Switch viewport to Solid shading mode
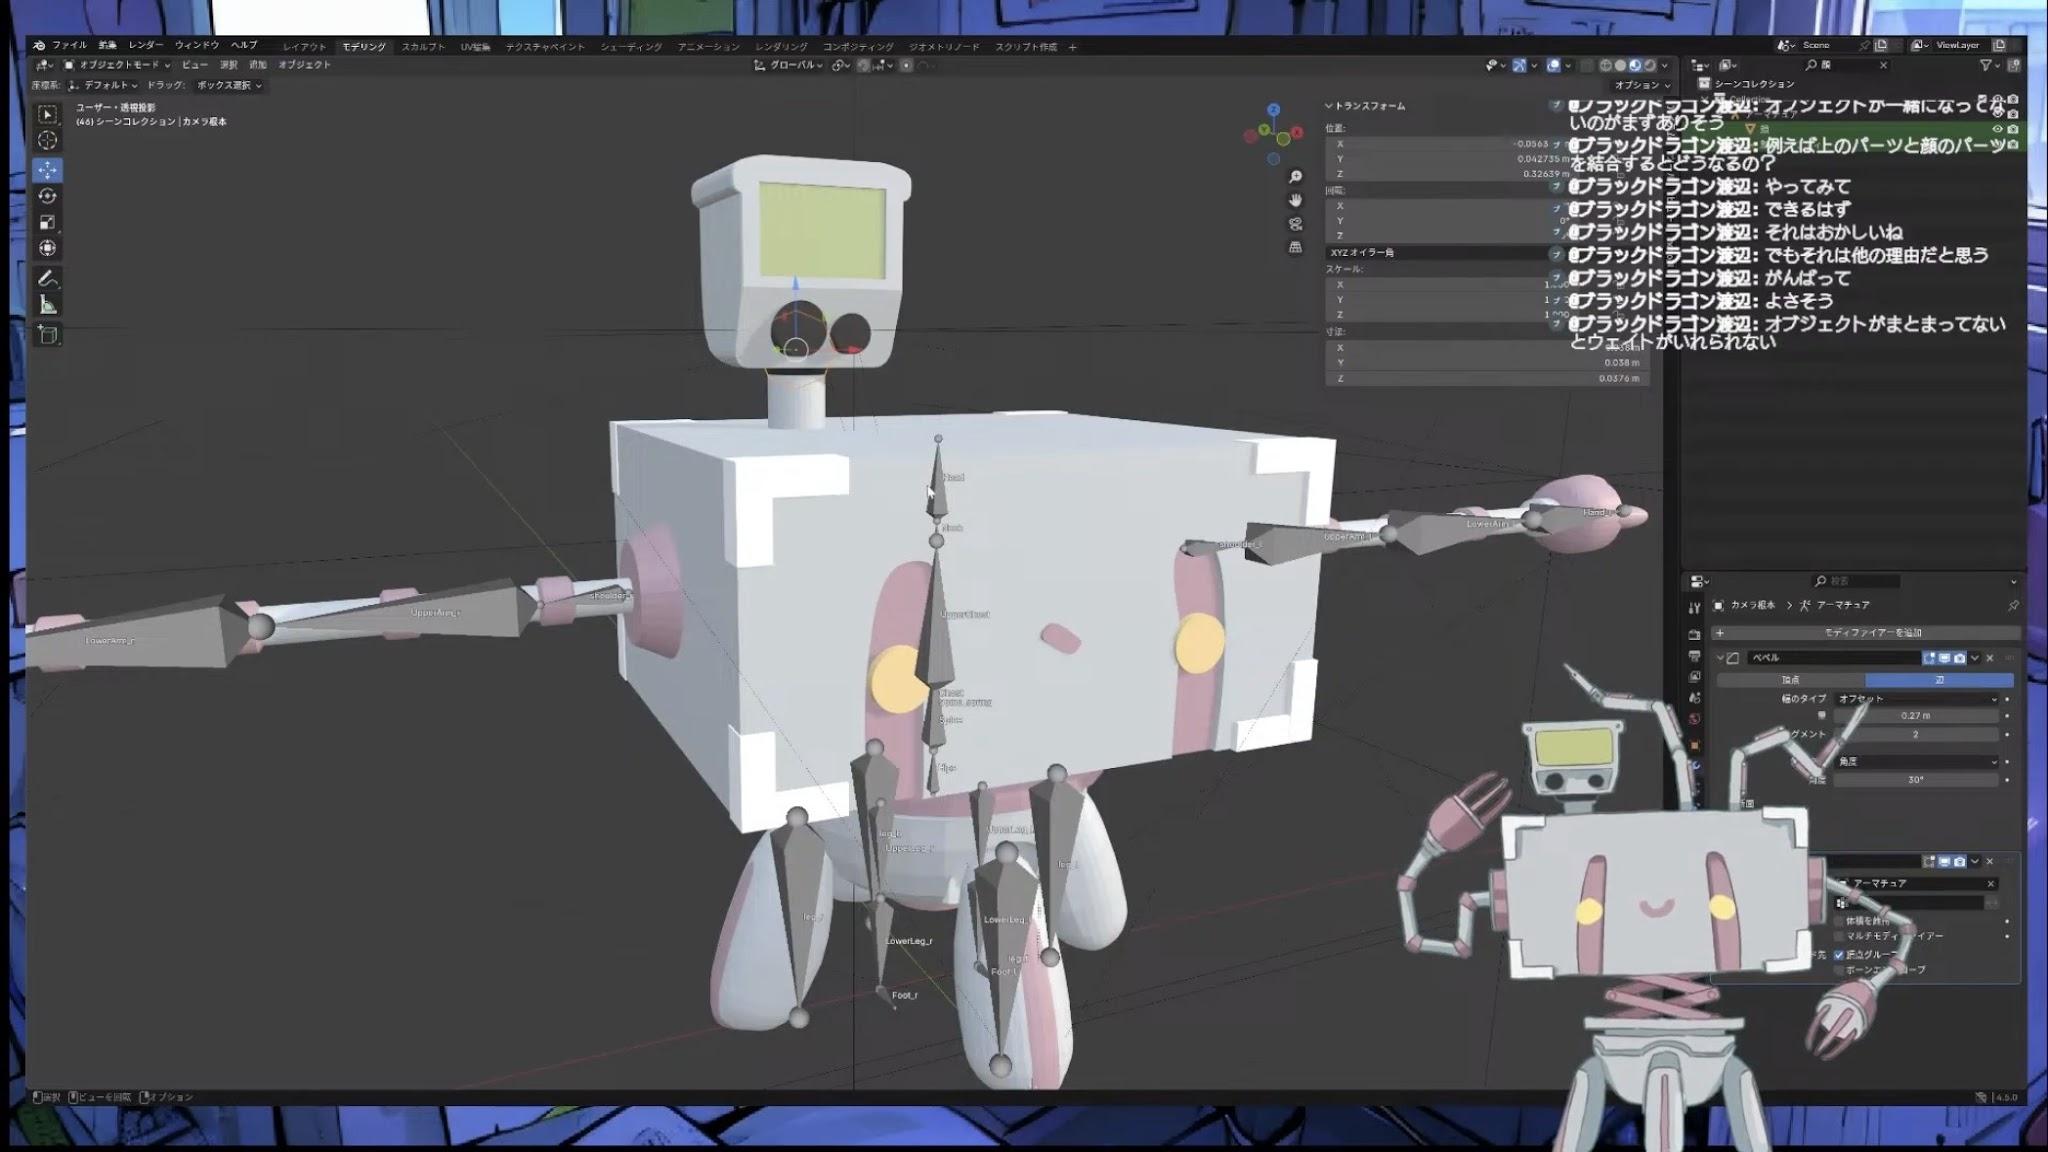 point(1620,65)
